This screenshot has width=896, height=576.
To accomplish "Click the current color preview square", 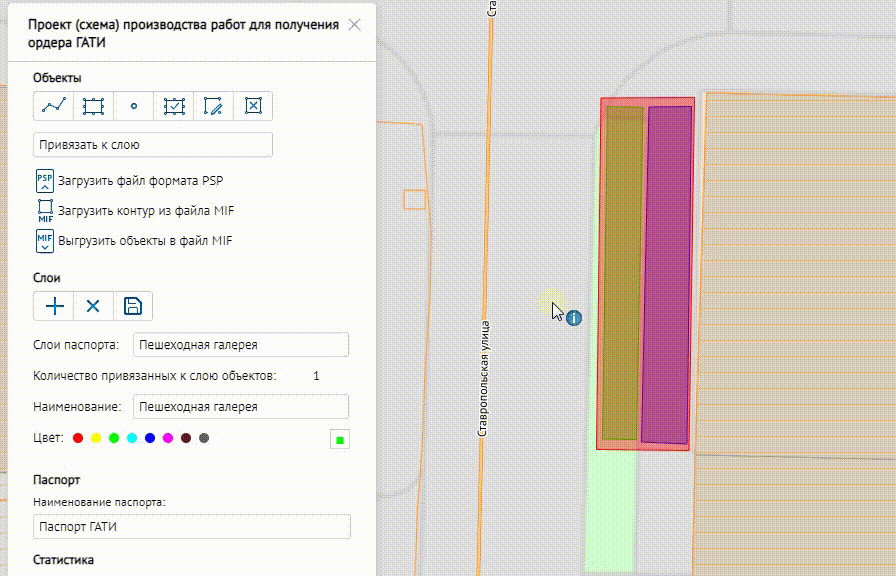I will [340, 439].
